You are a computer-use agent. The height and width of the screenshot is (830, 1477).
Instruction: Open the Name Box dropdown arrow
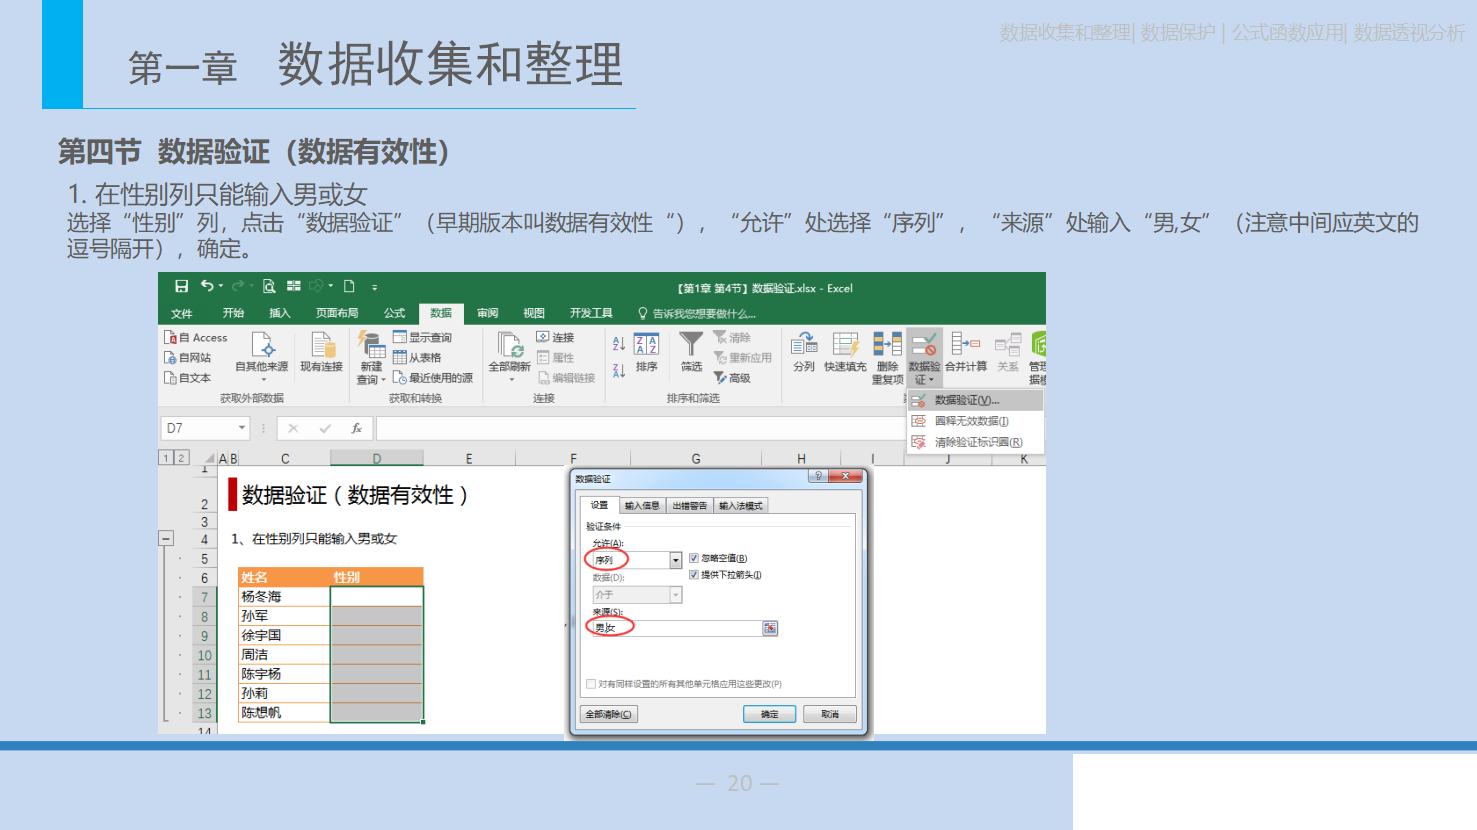click(x=241, y=428)
